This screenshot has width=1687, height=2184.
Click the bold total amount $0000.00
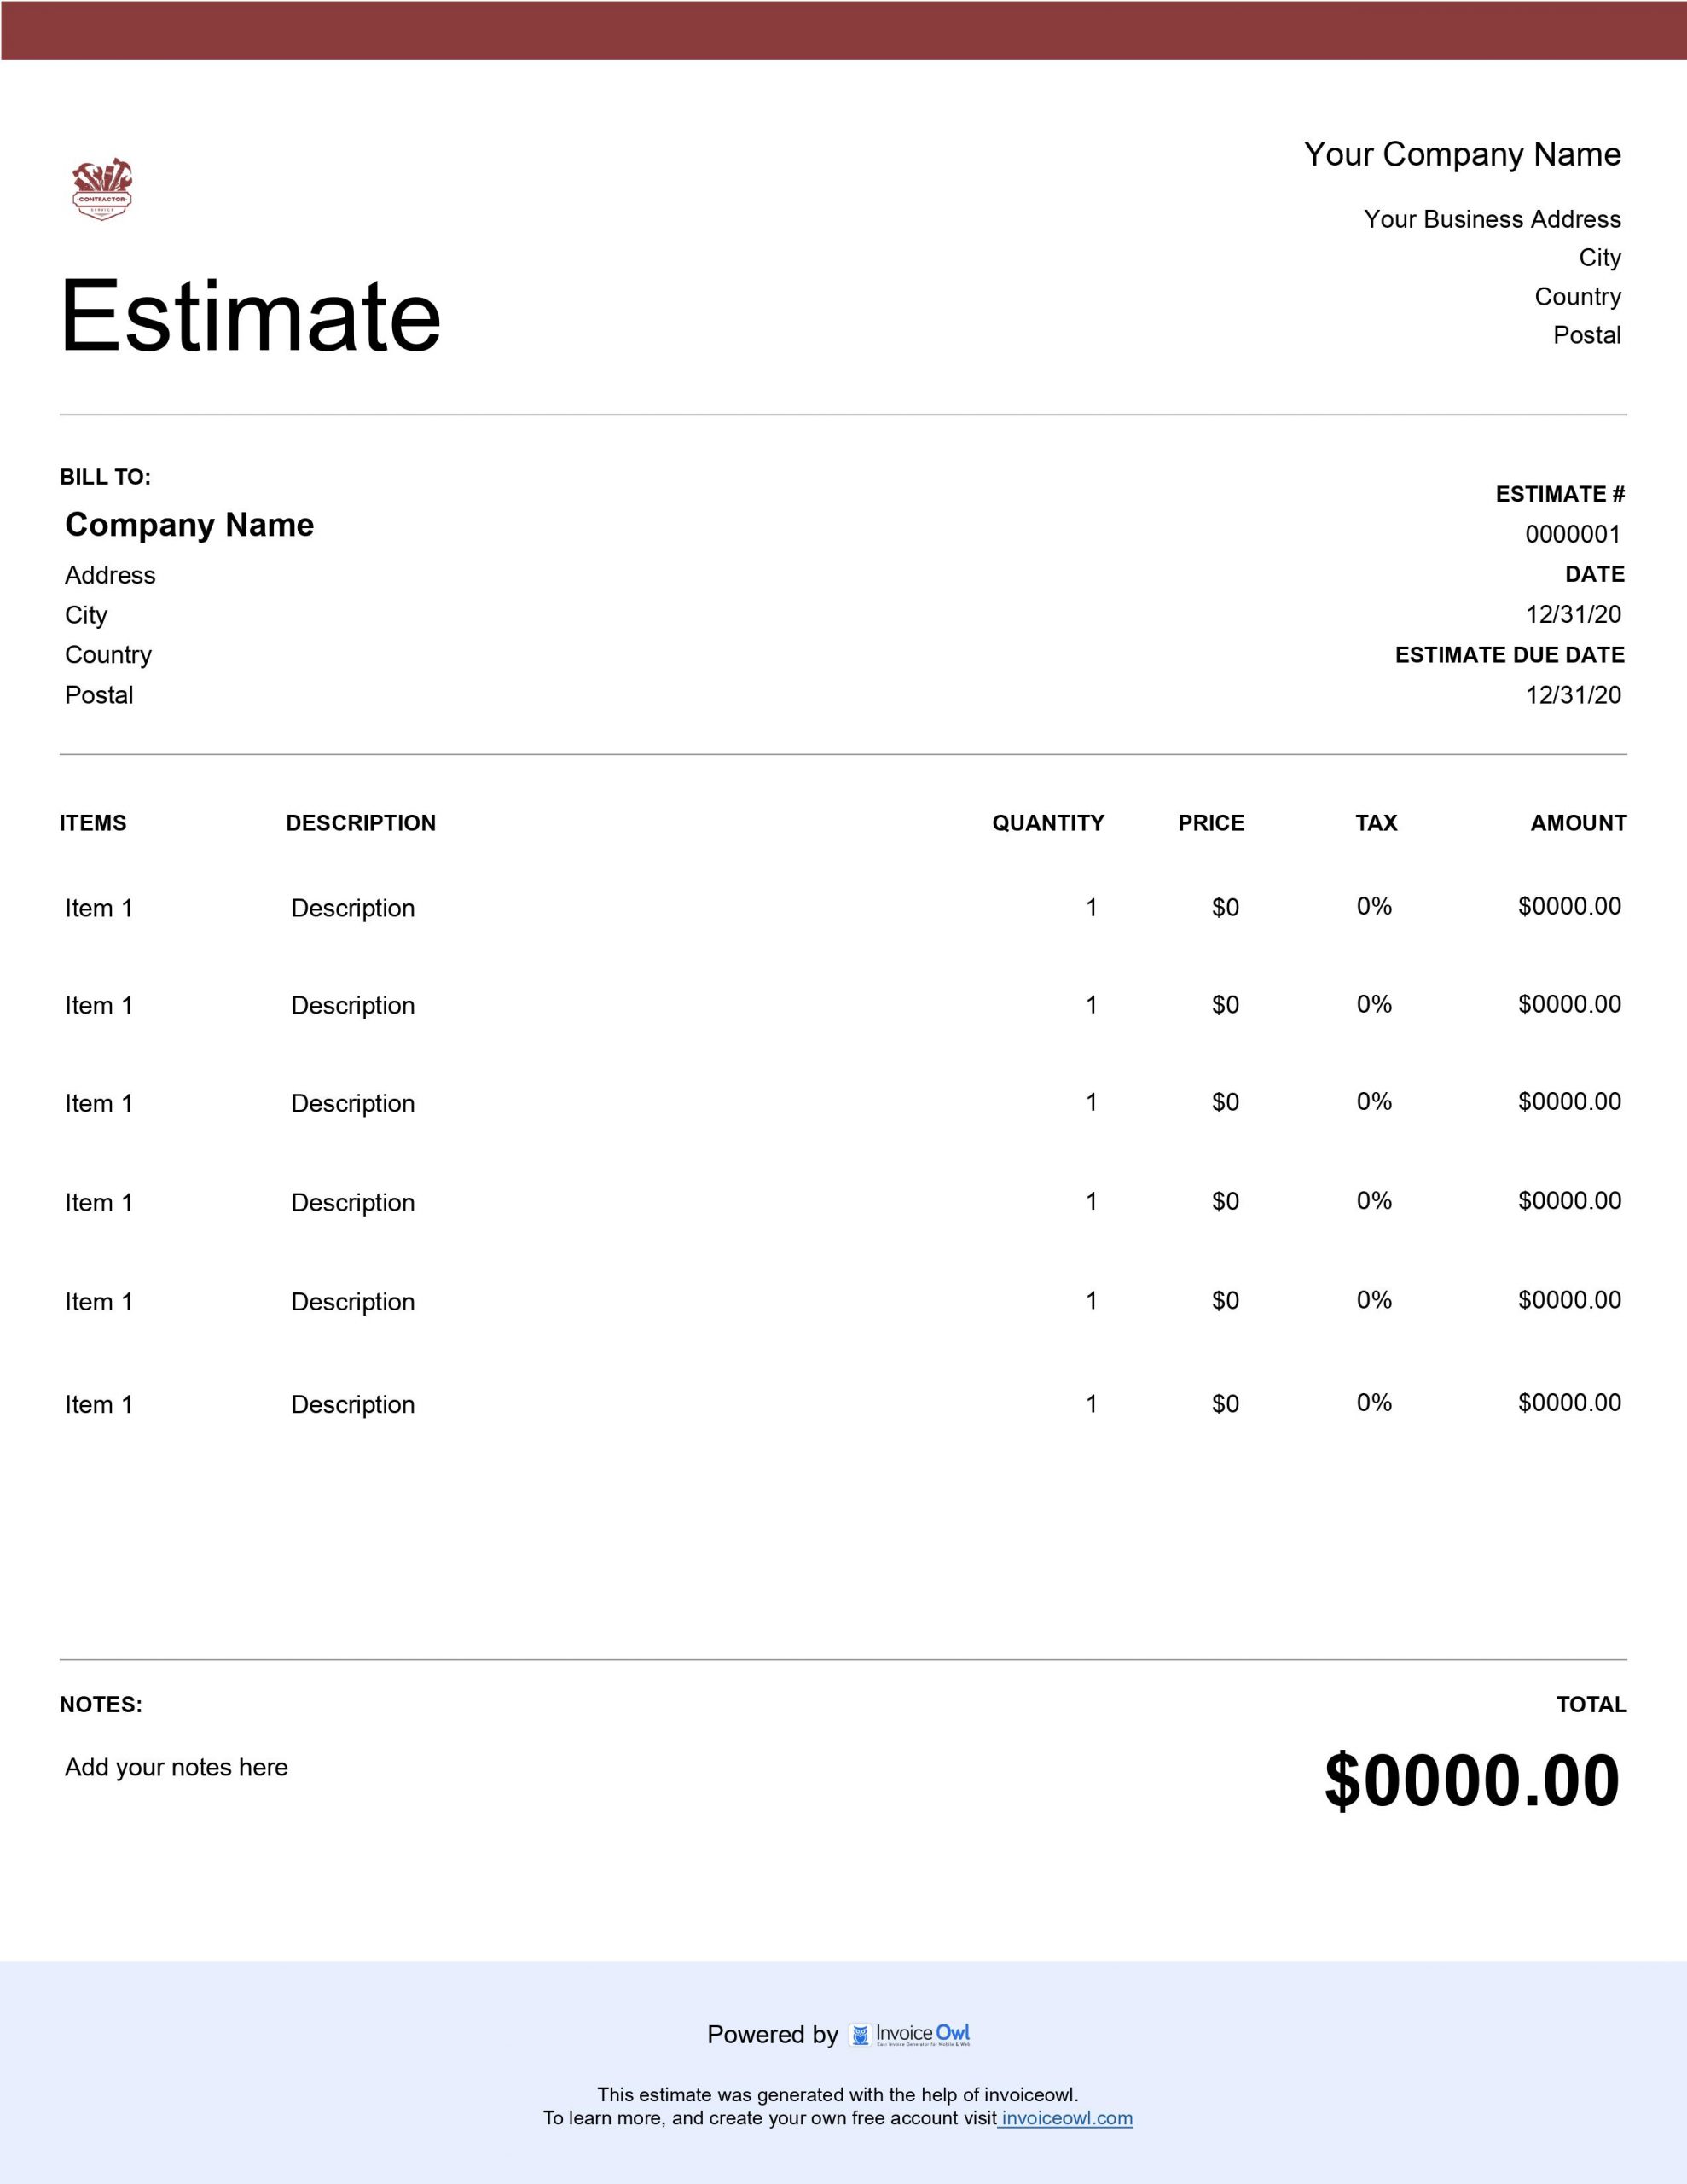[1471, 1782]
